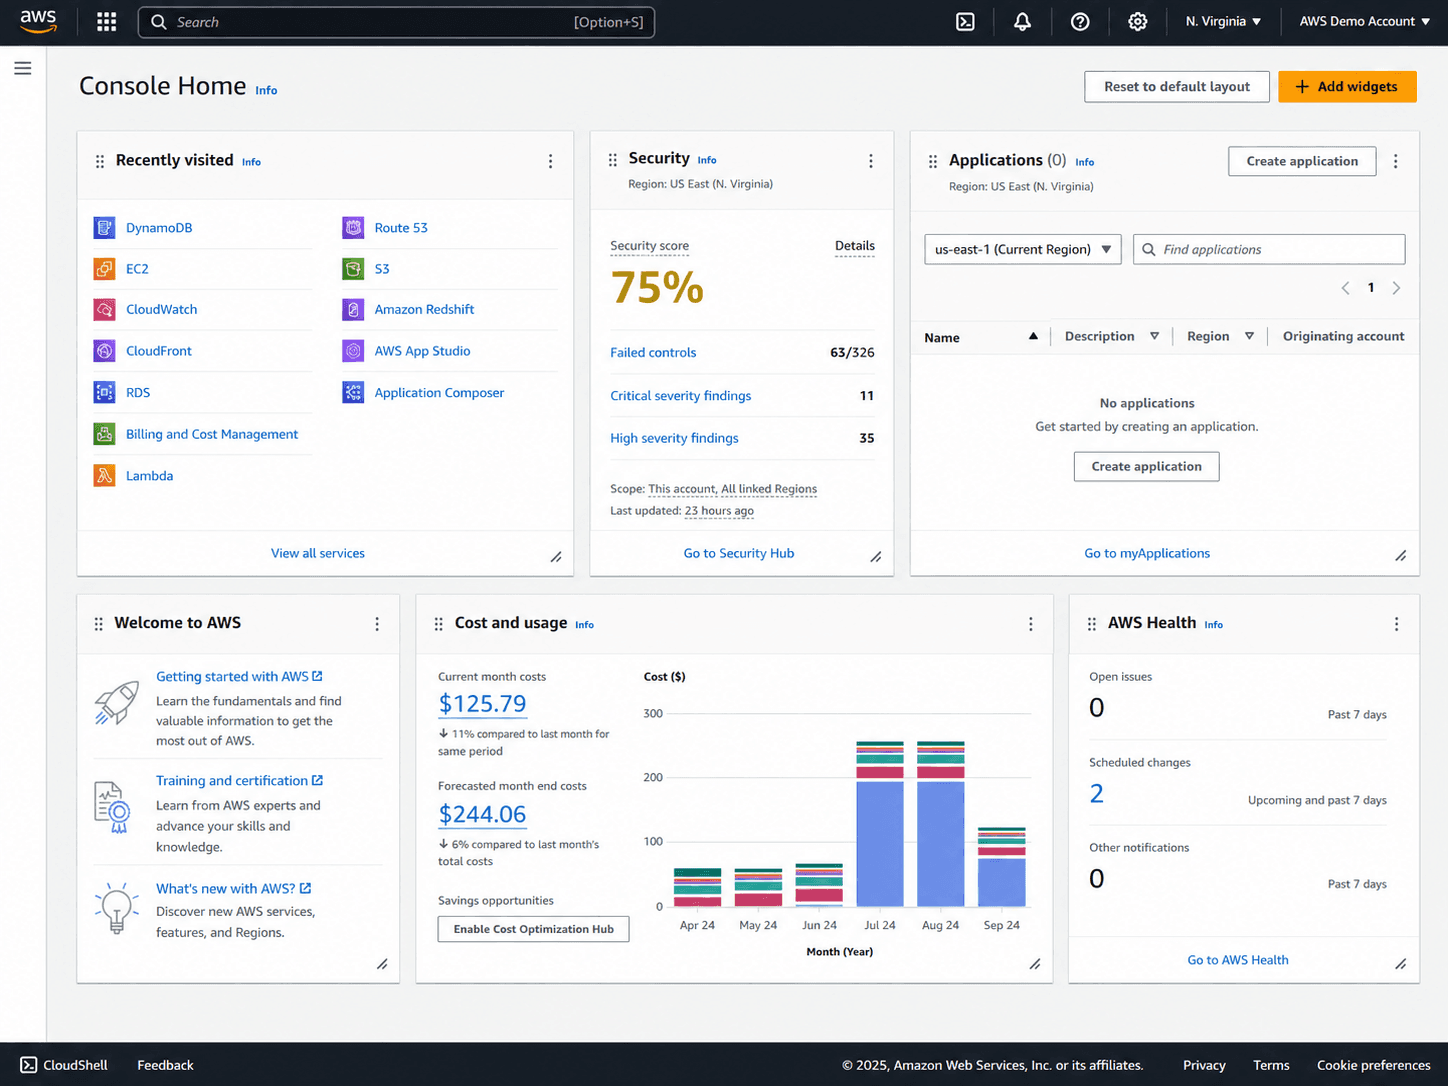1448x1086 pixels.
Task: Click the EC2 service icon
Action: (104, 269)
